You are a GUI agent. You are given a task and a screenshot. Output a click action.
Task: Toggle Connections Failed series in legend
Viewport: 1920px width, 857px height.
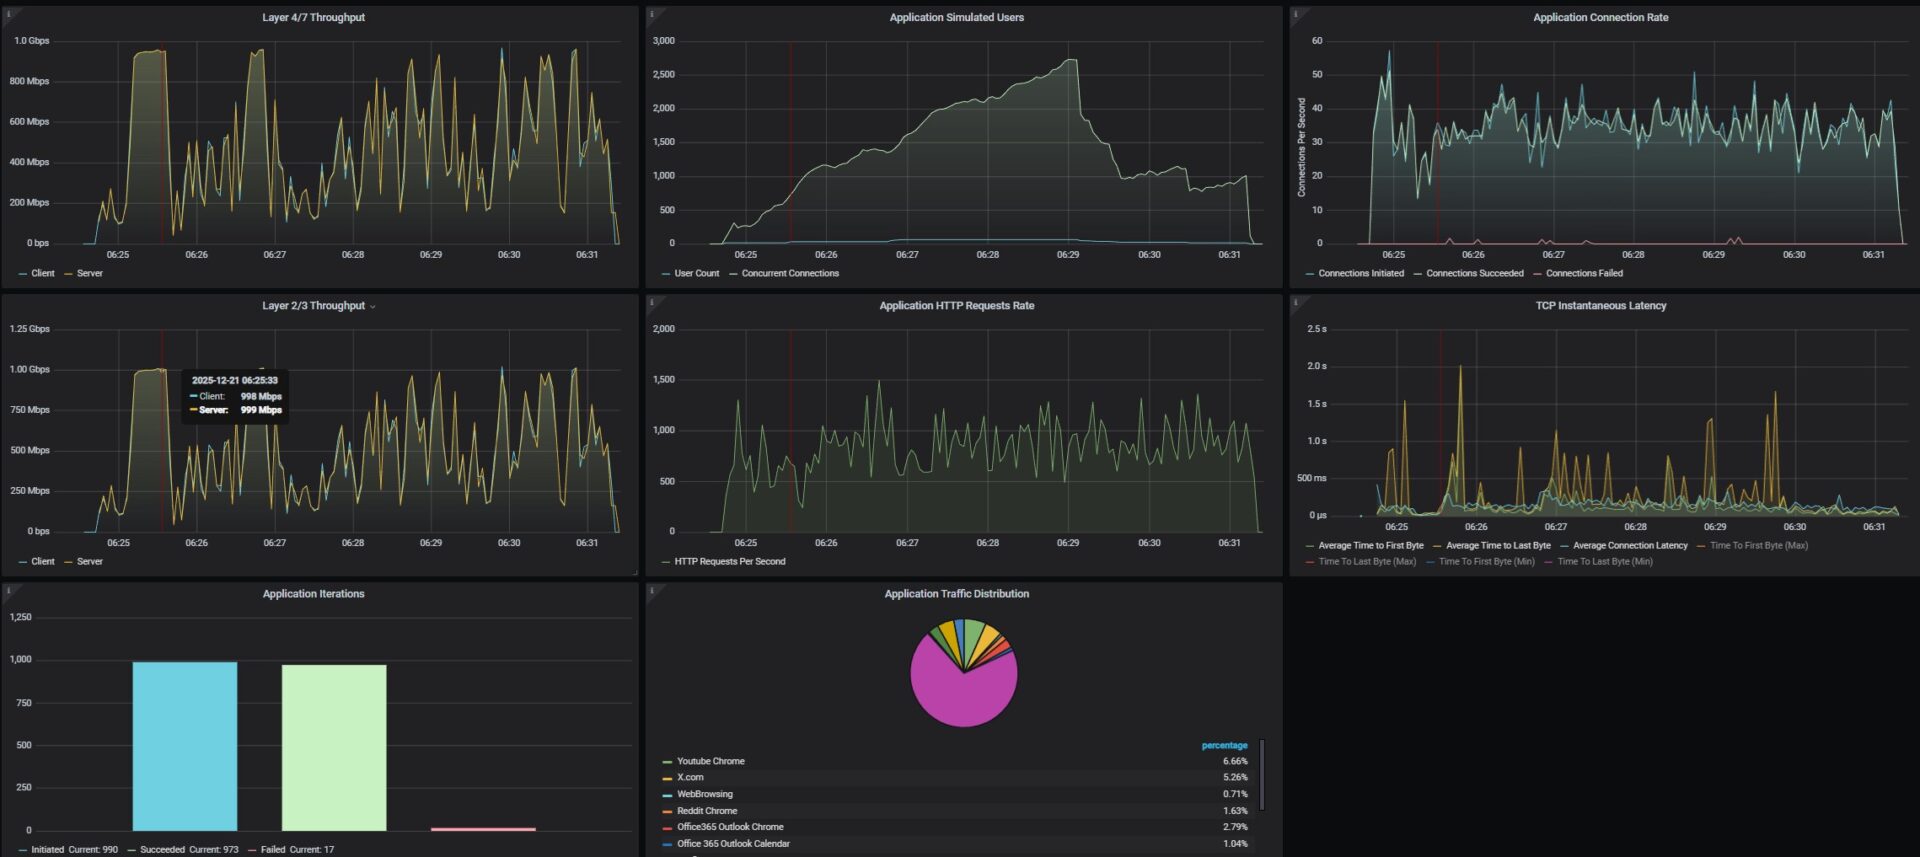1584,273
